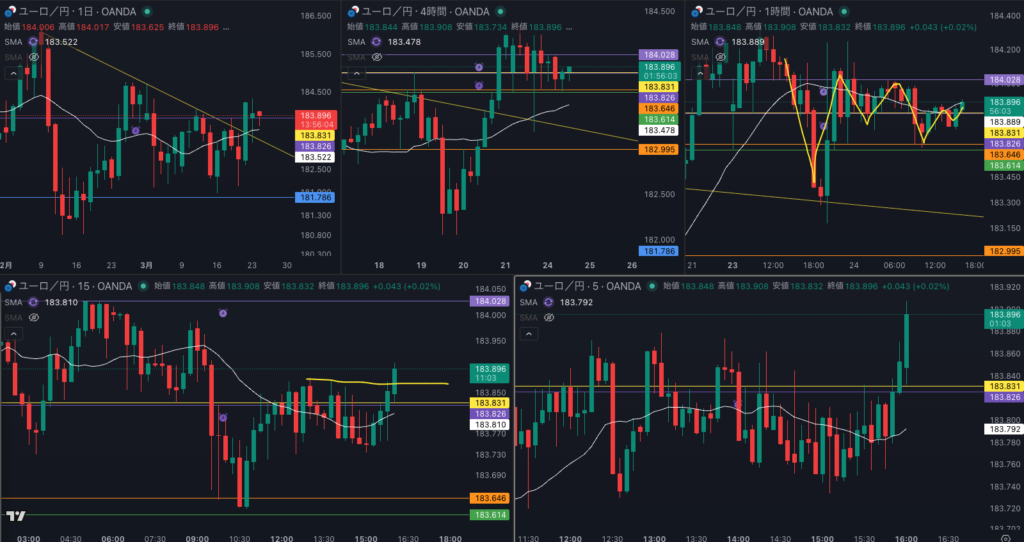Click the green market status dot in the 5-minute chart
The height and width of the screenshot is (542, 1024).
[x=652, y=286]
